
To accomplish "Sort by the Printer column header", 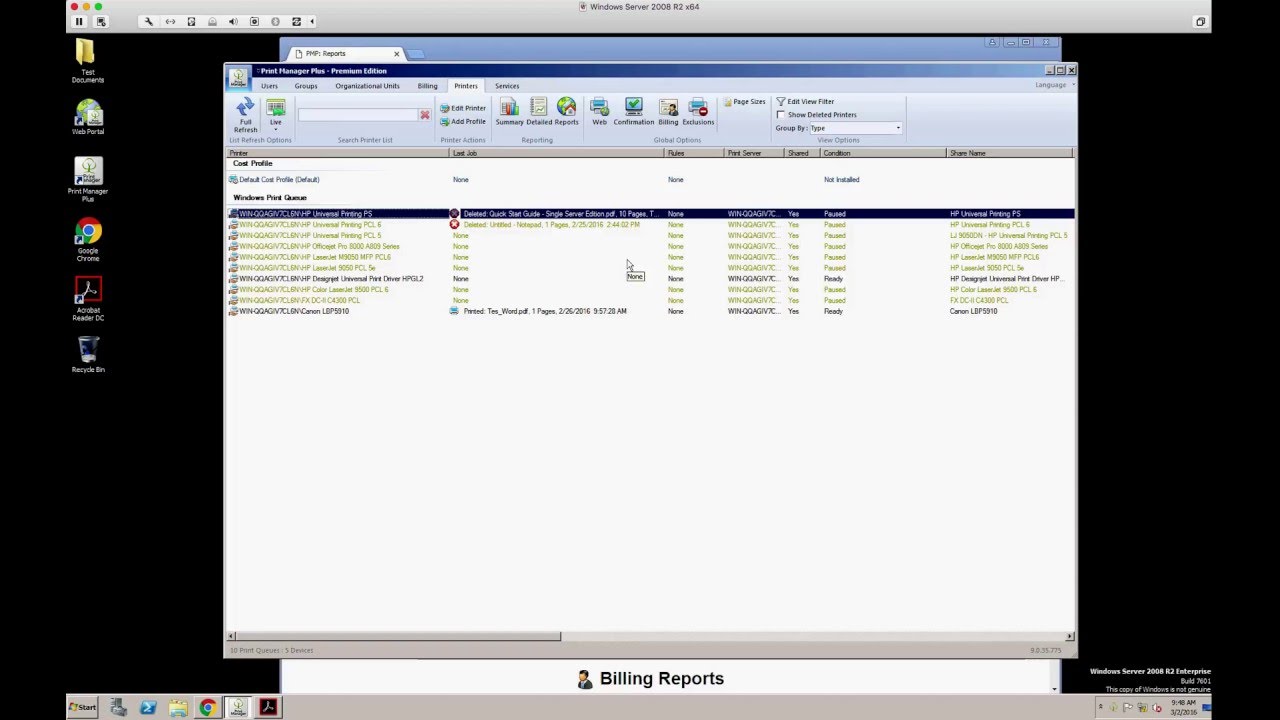I will 338,153.
